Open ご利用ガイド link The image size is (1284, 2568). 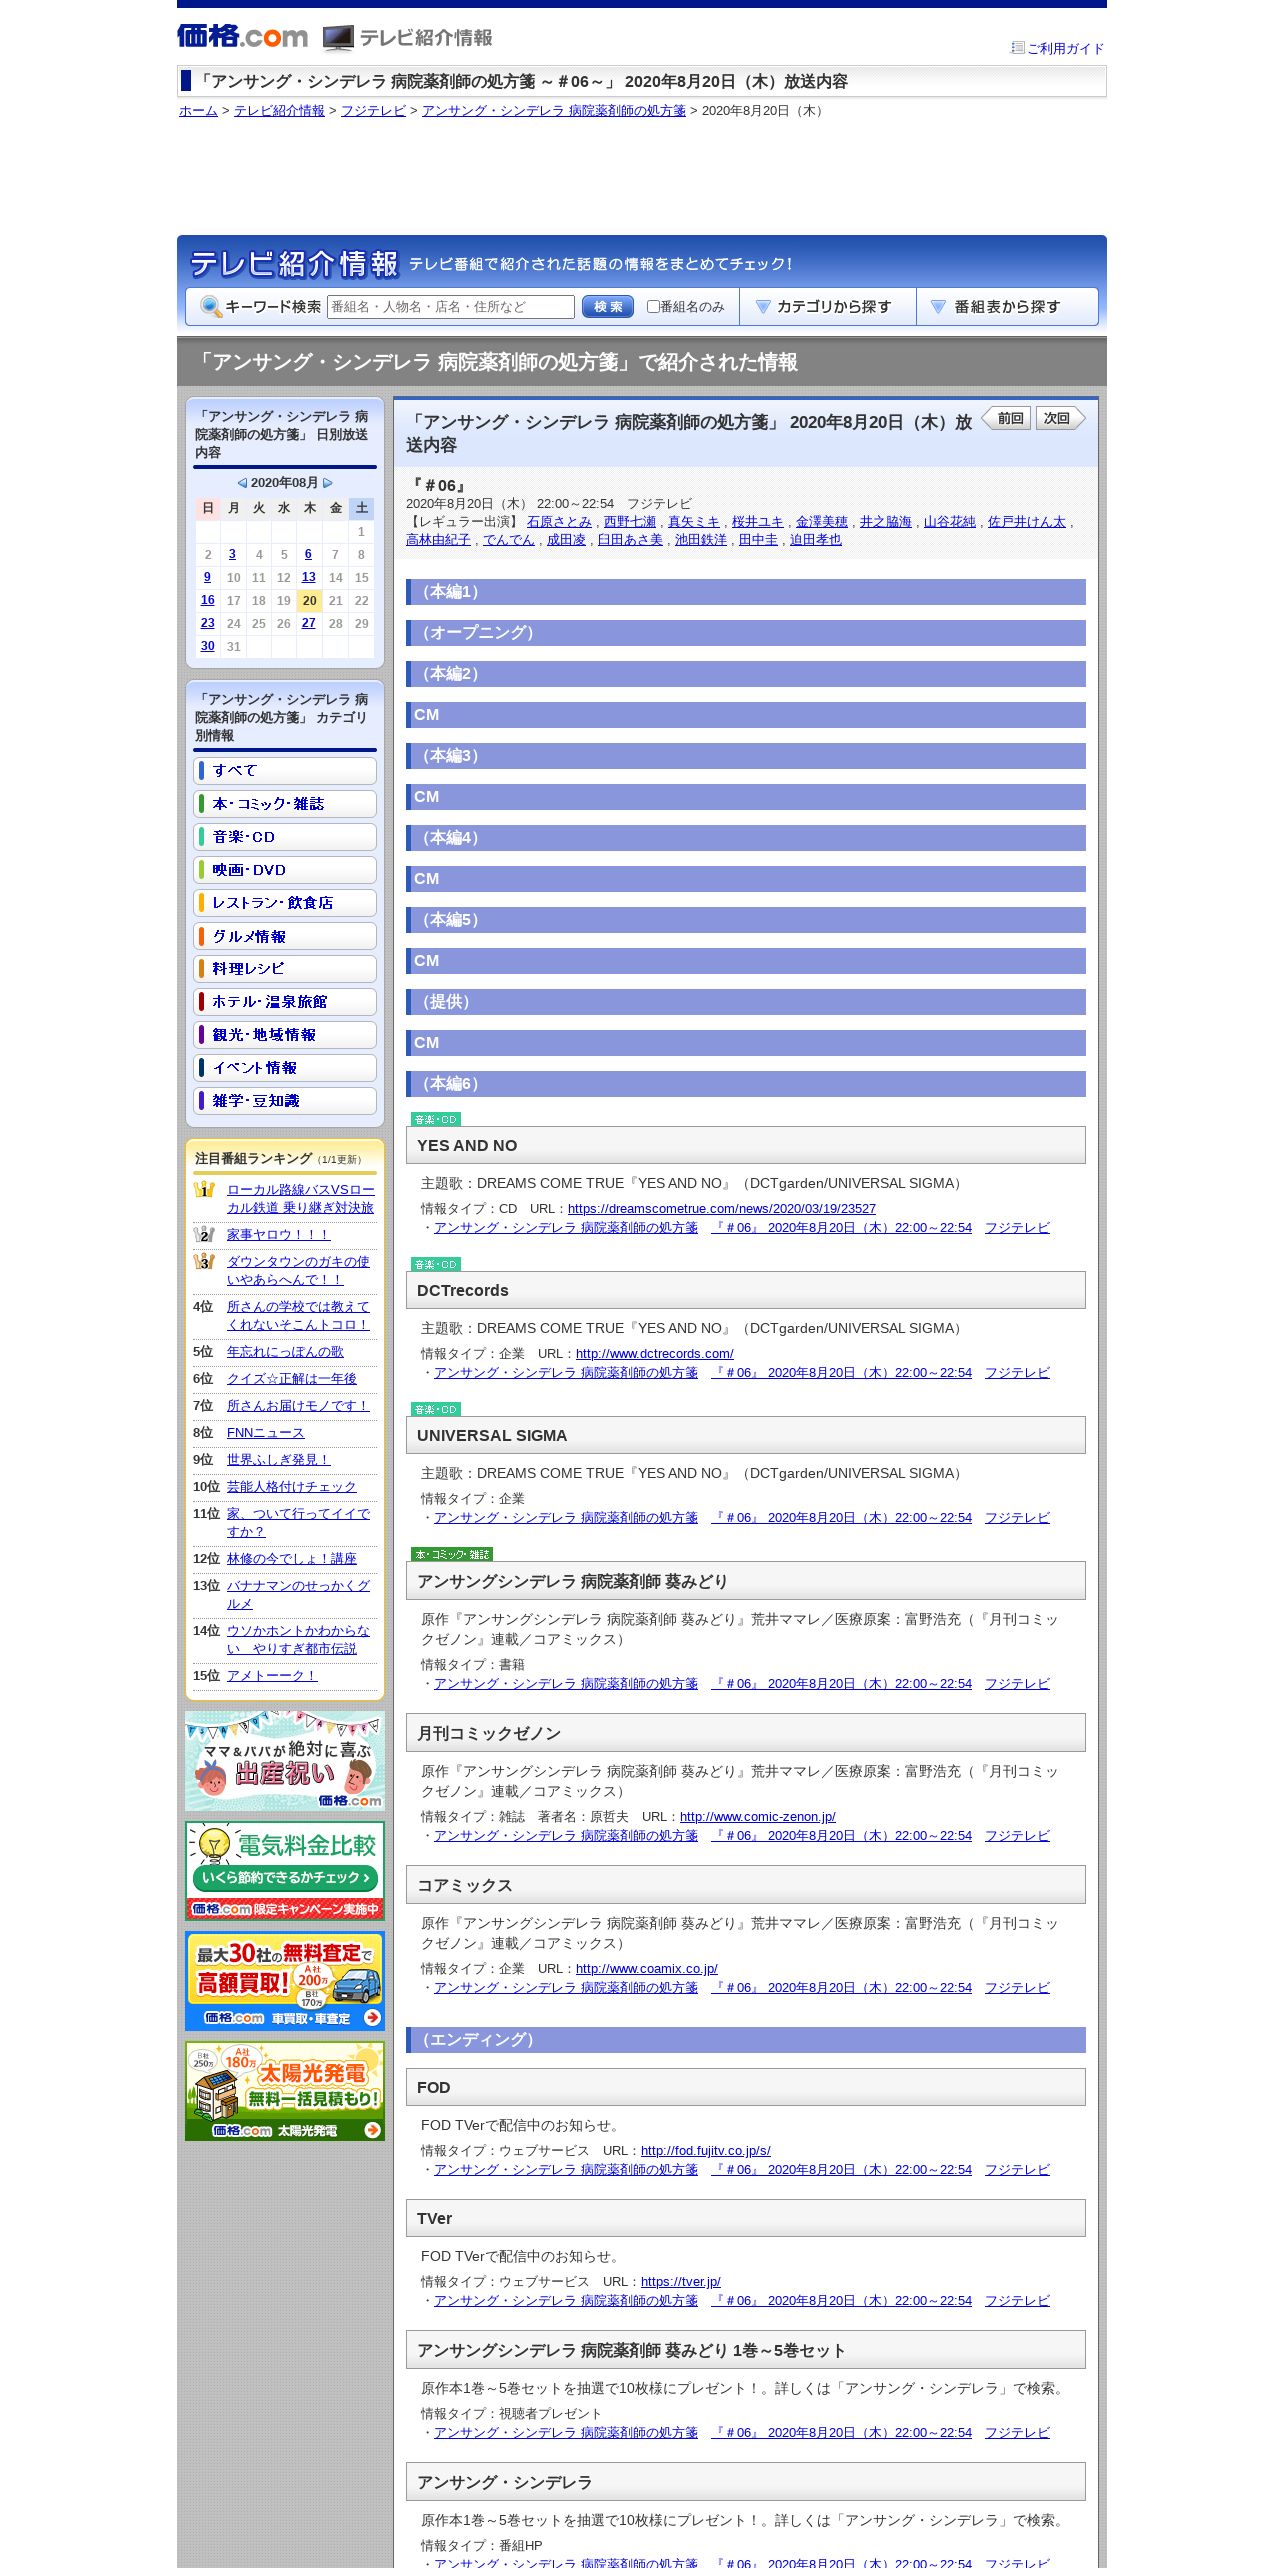point(1065,48)
